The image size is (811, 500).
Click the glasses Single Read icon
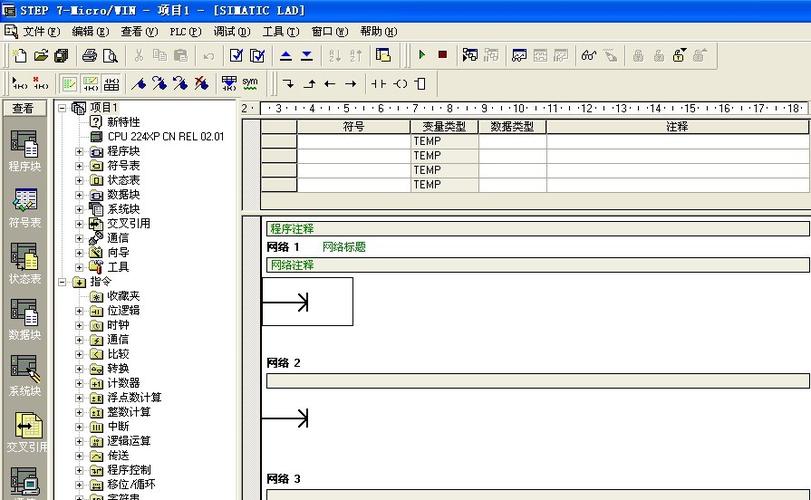(589, 55)
